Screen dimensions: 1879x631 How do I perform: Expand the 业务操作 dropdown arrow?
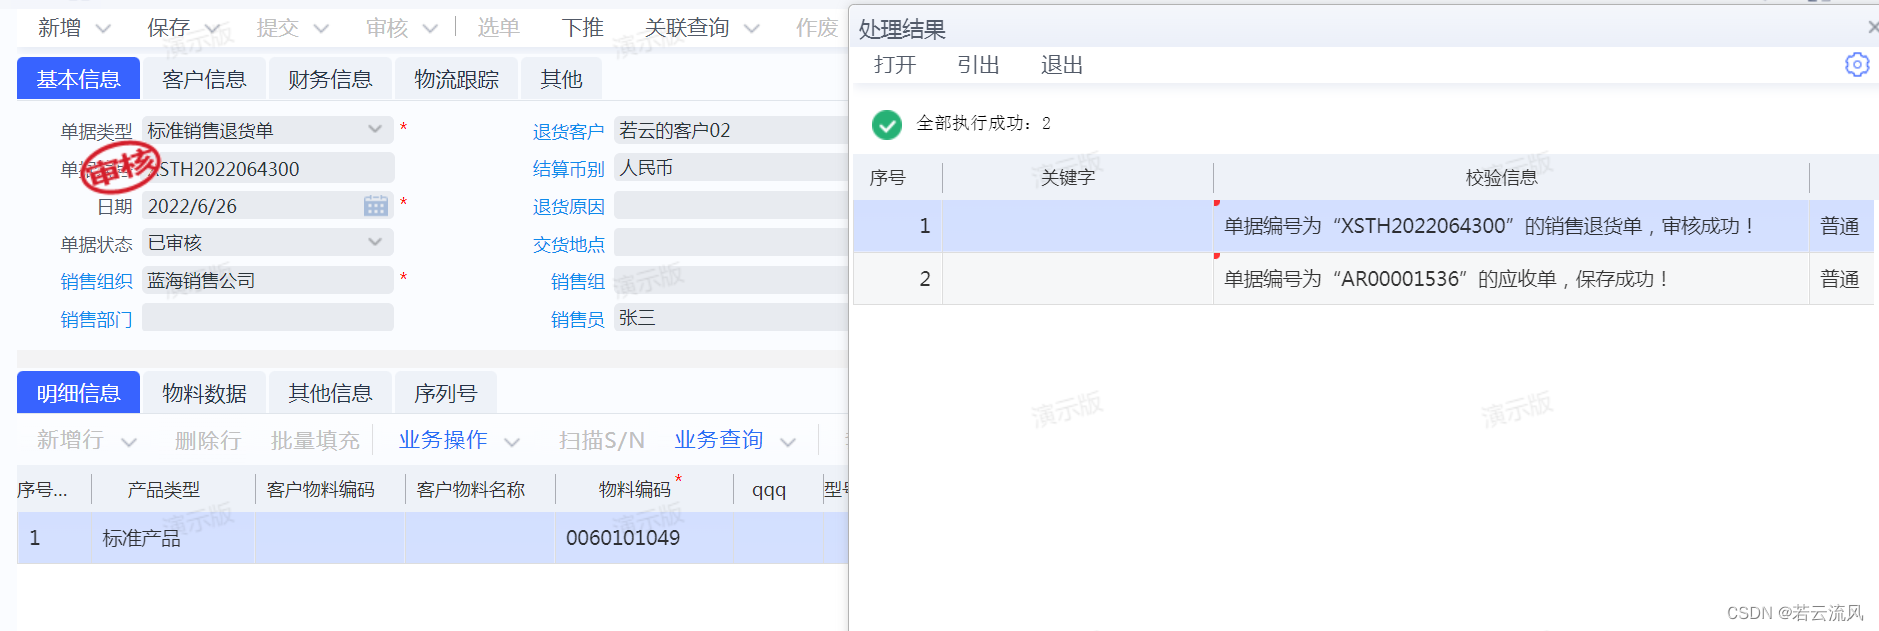[x=512, y=442]
